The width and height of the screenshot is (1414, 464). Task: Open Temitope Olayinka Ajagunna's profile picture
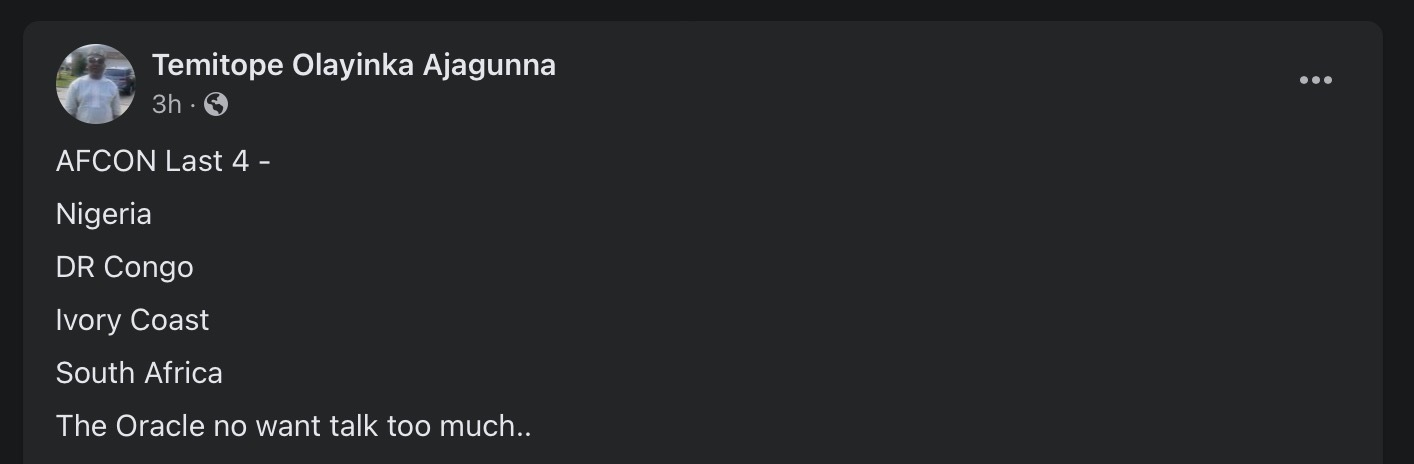[96, 84]
